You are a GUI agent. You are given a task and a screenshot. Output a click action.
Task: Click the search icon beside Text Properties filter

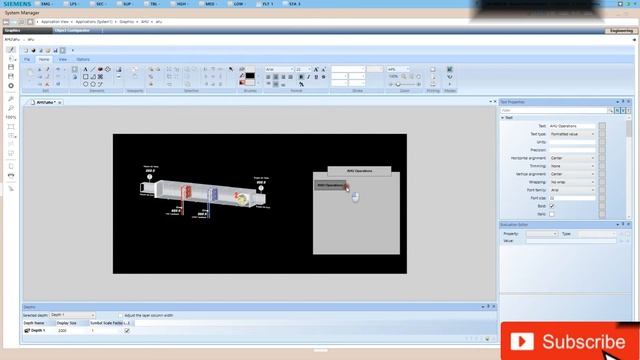point(610,111)
